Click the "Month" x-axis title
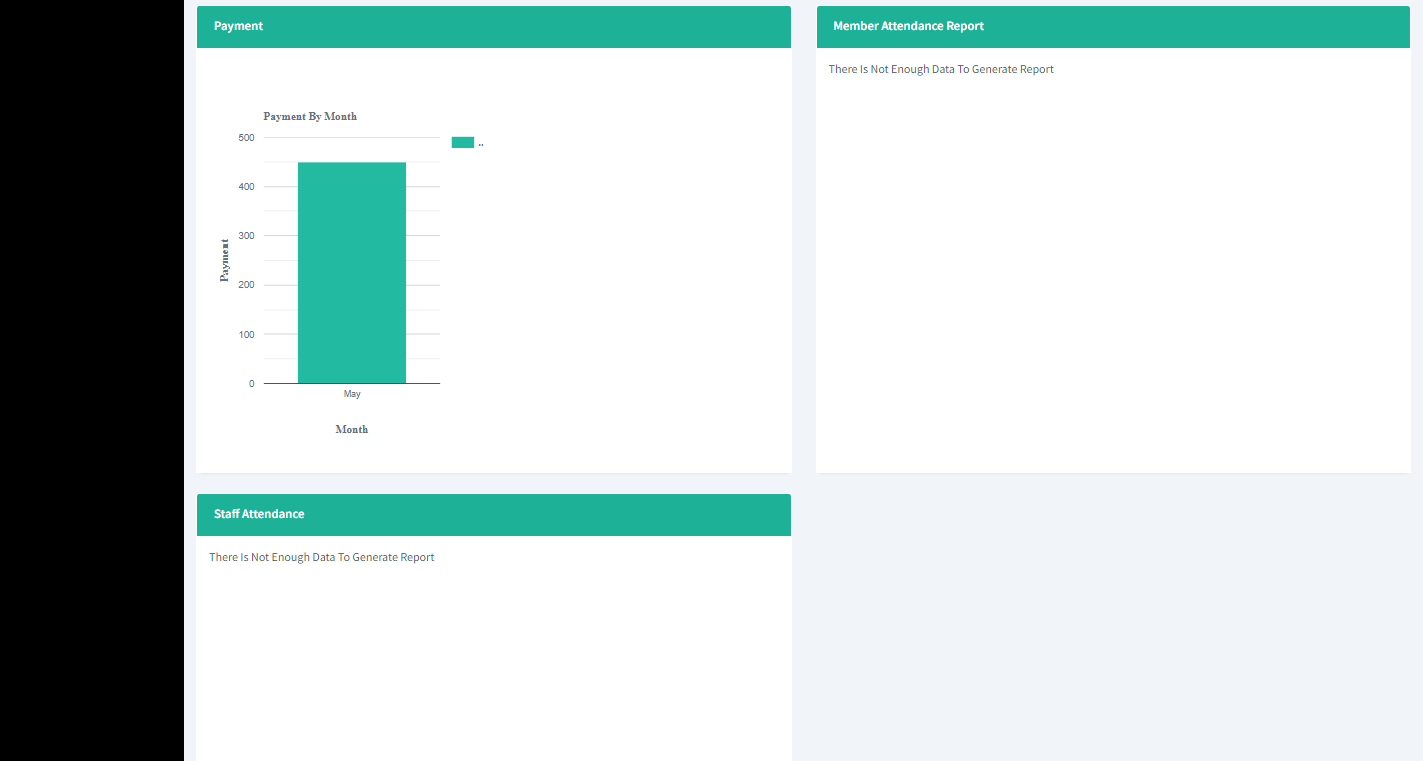 click(x=352, y=429)
